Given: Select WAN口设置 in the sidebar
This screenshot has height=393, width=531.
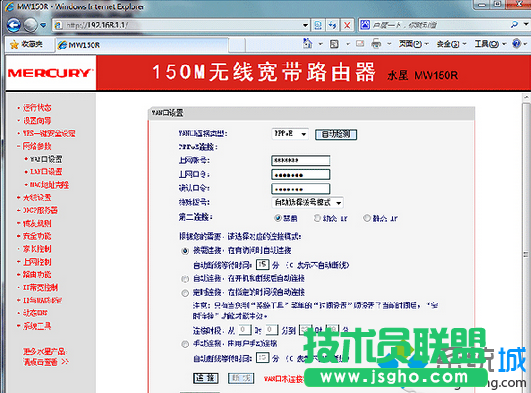Looking at the screenshot, I should (x=46, y=159).
